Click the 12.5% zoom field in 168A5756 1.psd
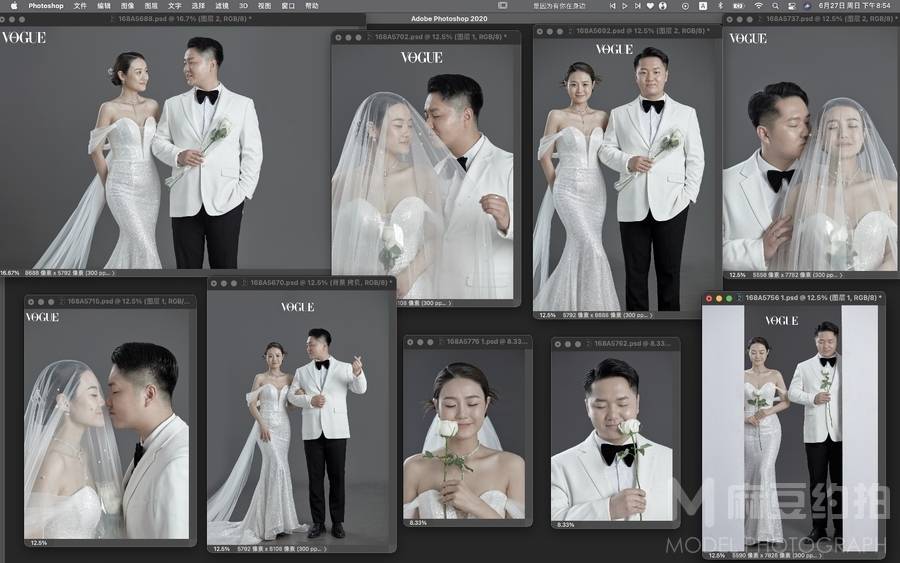 pos(717,556)
